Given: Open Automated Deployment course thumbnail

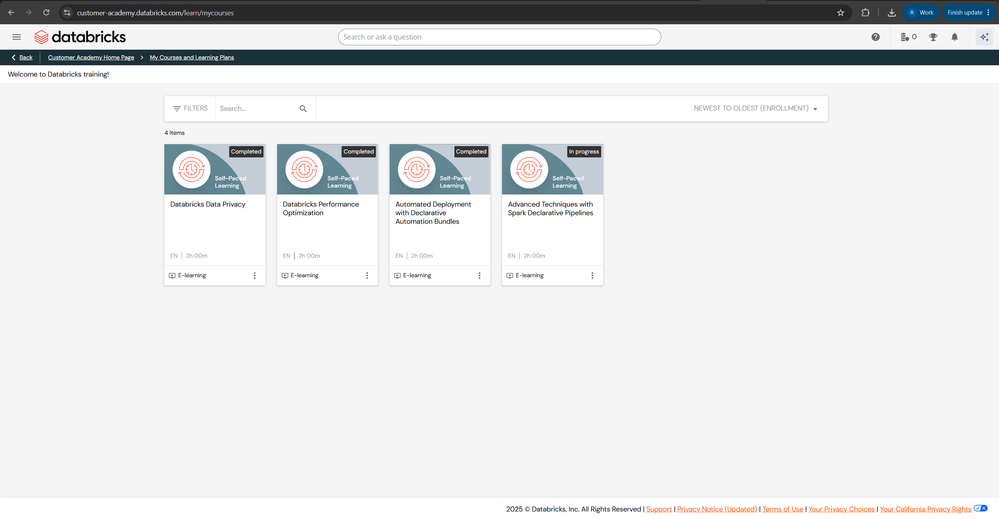Looking at the screenshot, I should pos(440,169).
